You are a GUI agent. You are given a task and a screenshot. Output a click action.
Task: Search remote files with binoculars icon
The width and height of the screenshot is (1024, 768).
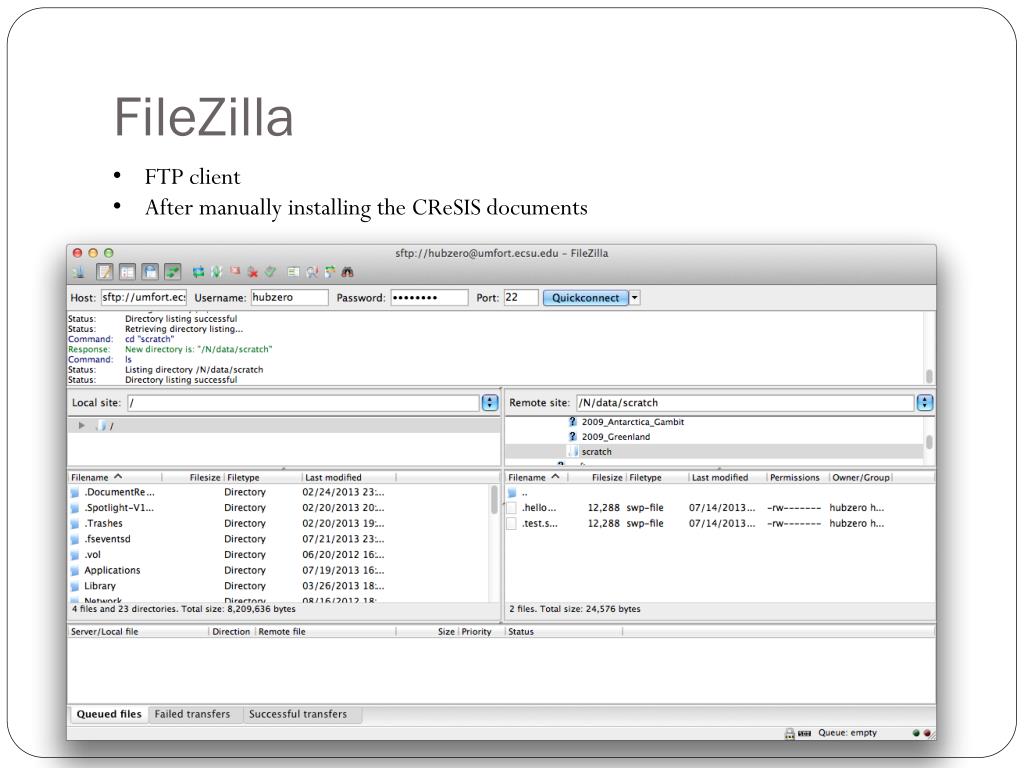coord(347,272)
